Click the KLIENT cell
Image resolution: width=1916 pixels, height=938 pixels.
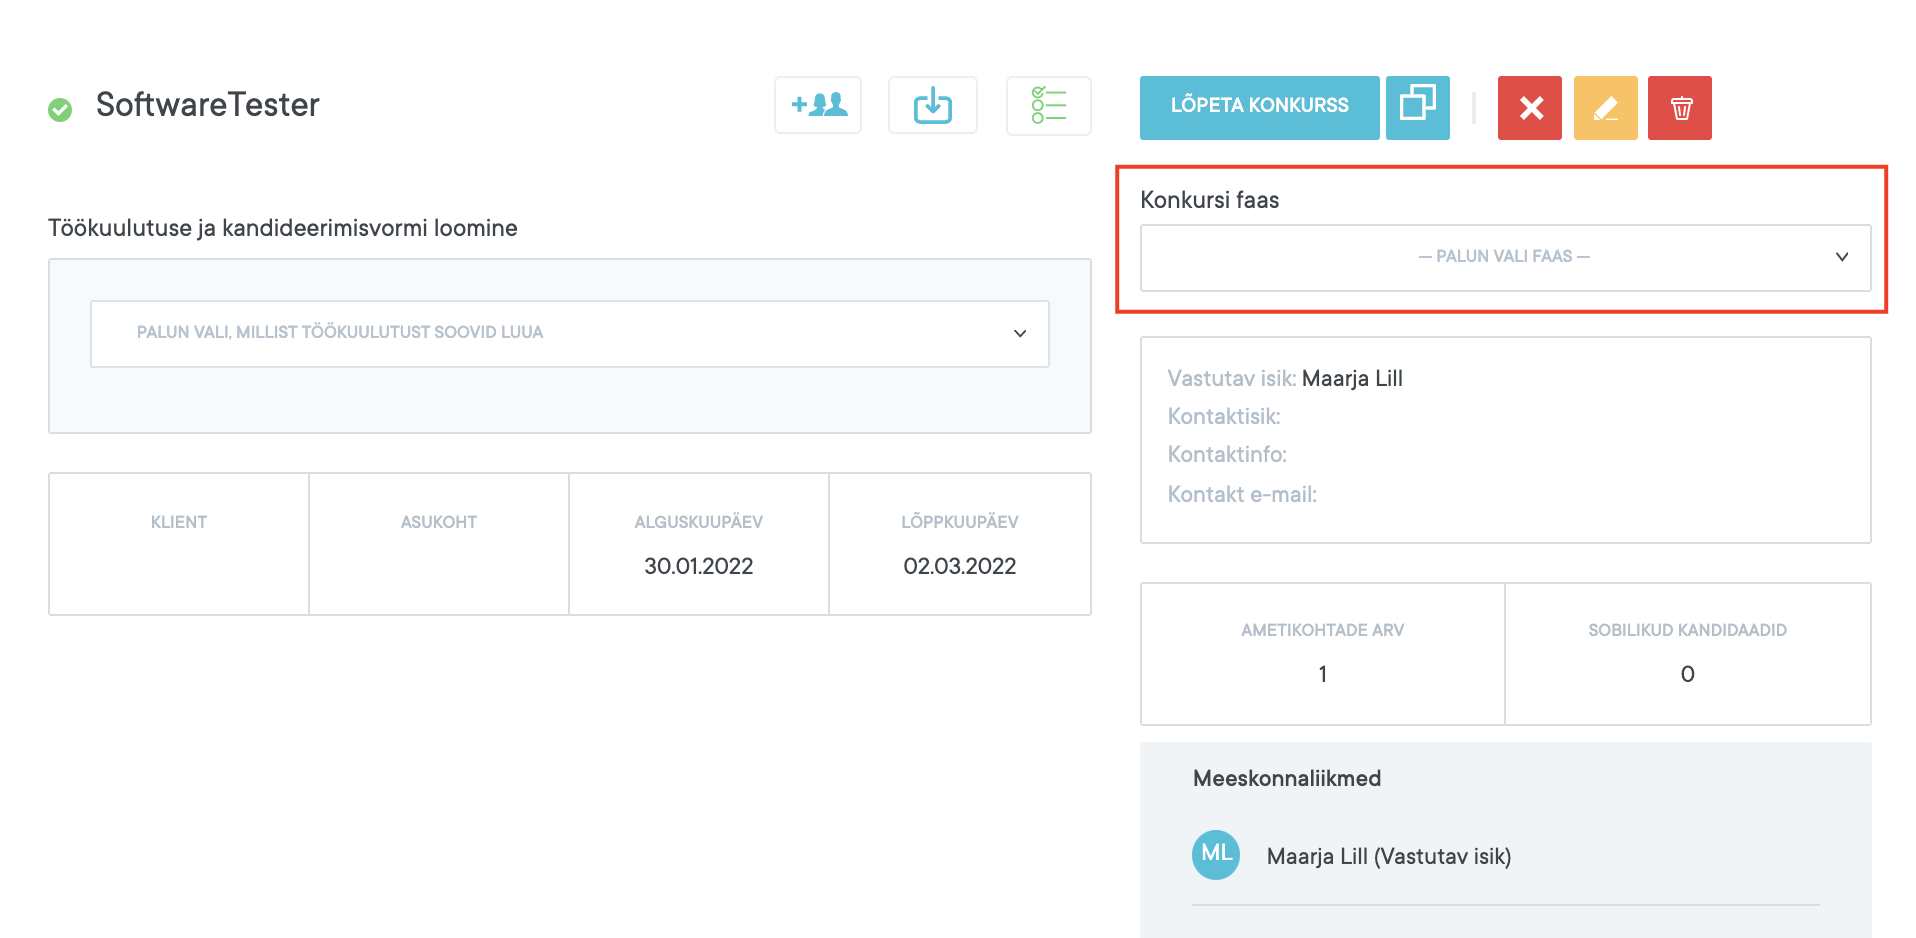(179, 543)
